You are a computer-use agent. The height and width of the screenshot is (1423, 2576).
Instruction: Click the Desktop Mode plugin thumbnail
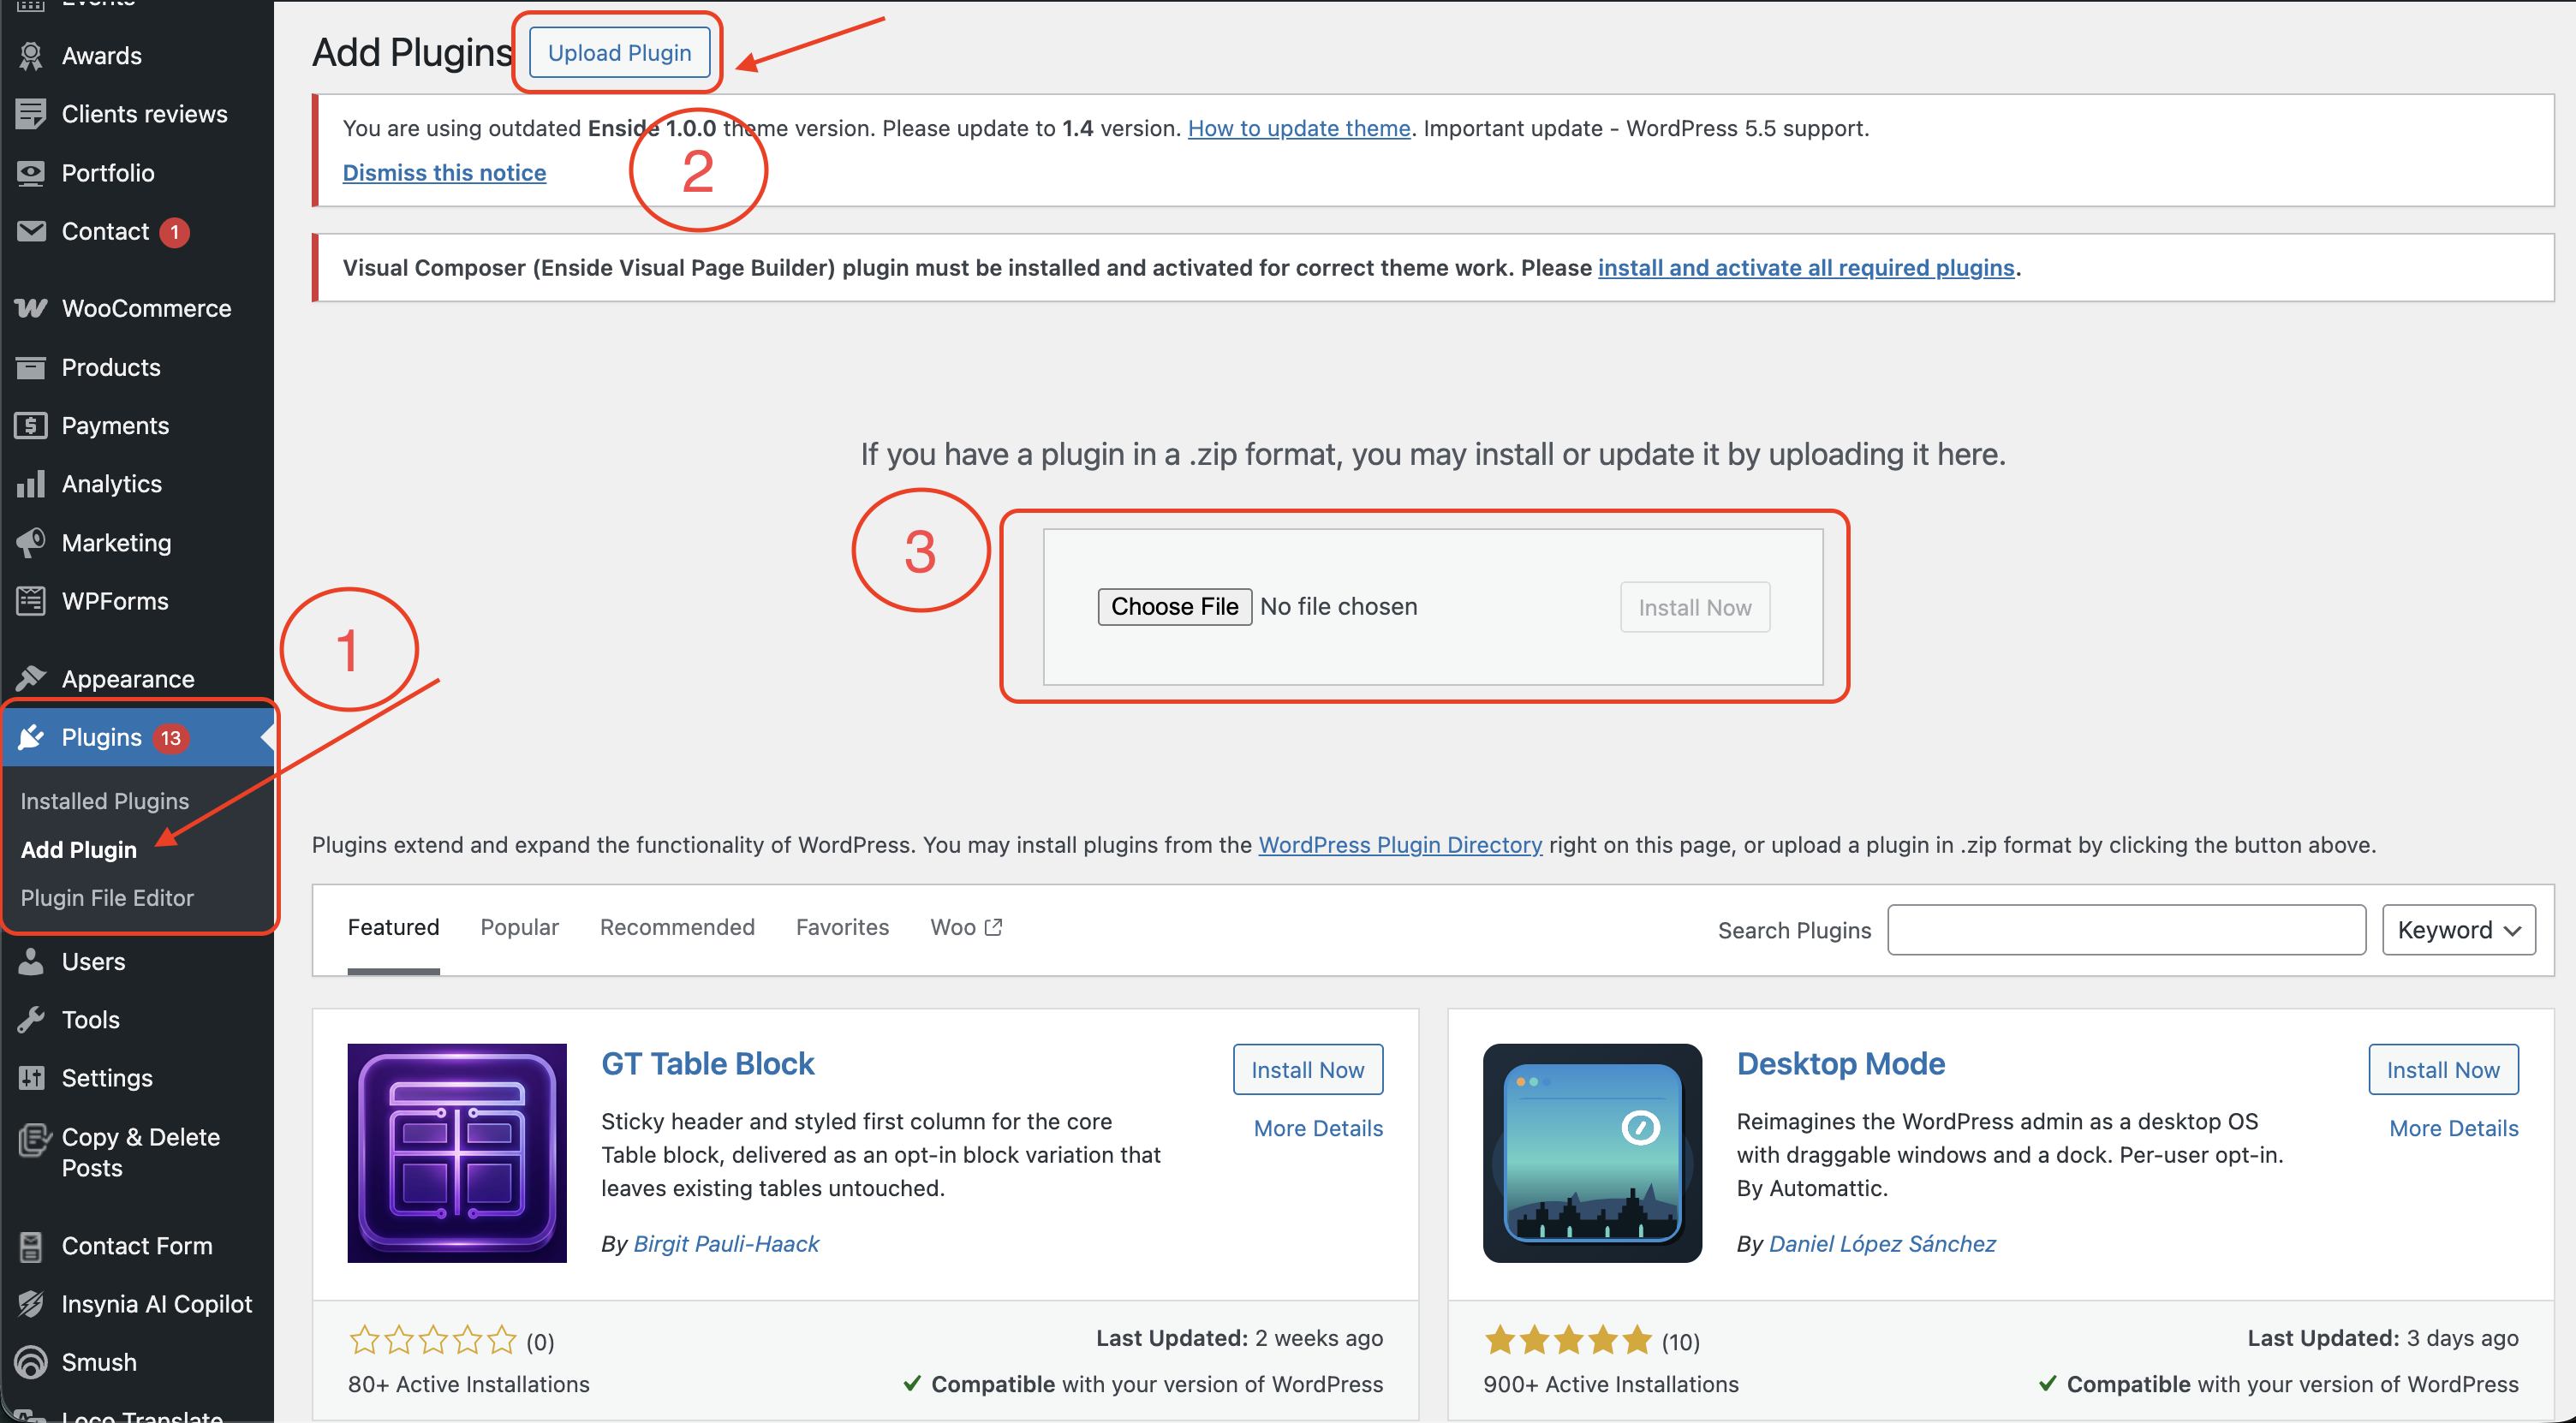point(1592,1153)
